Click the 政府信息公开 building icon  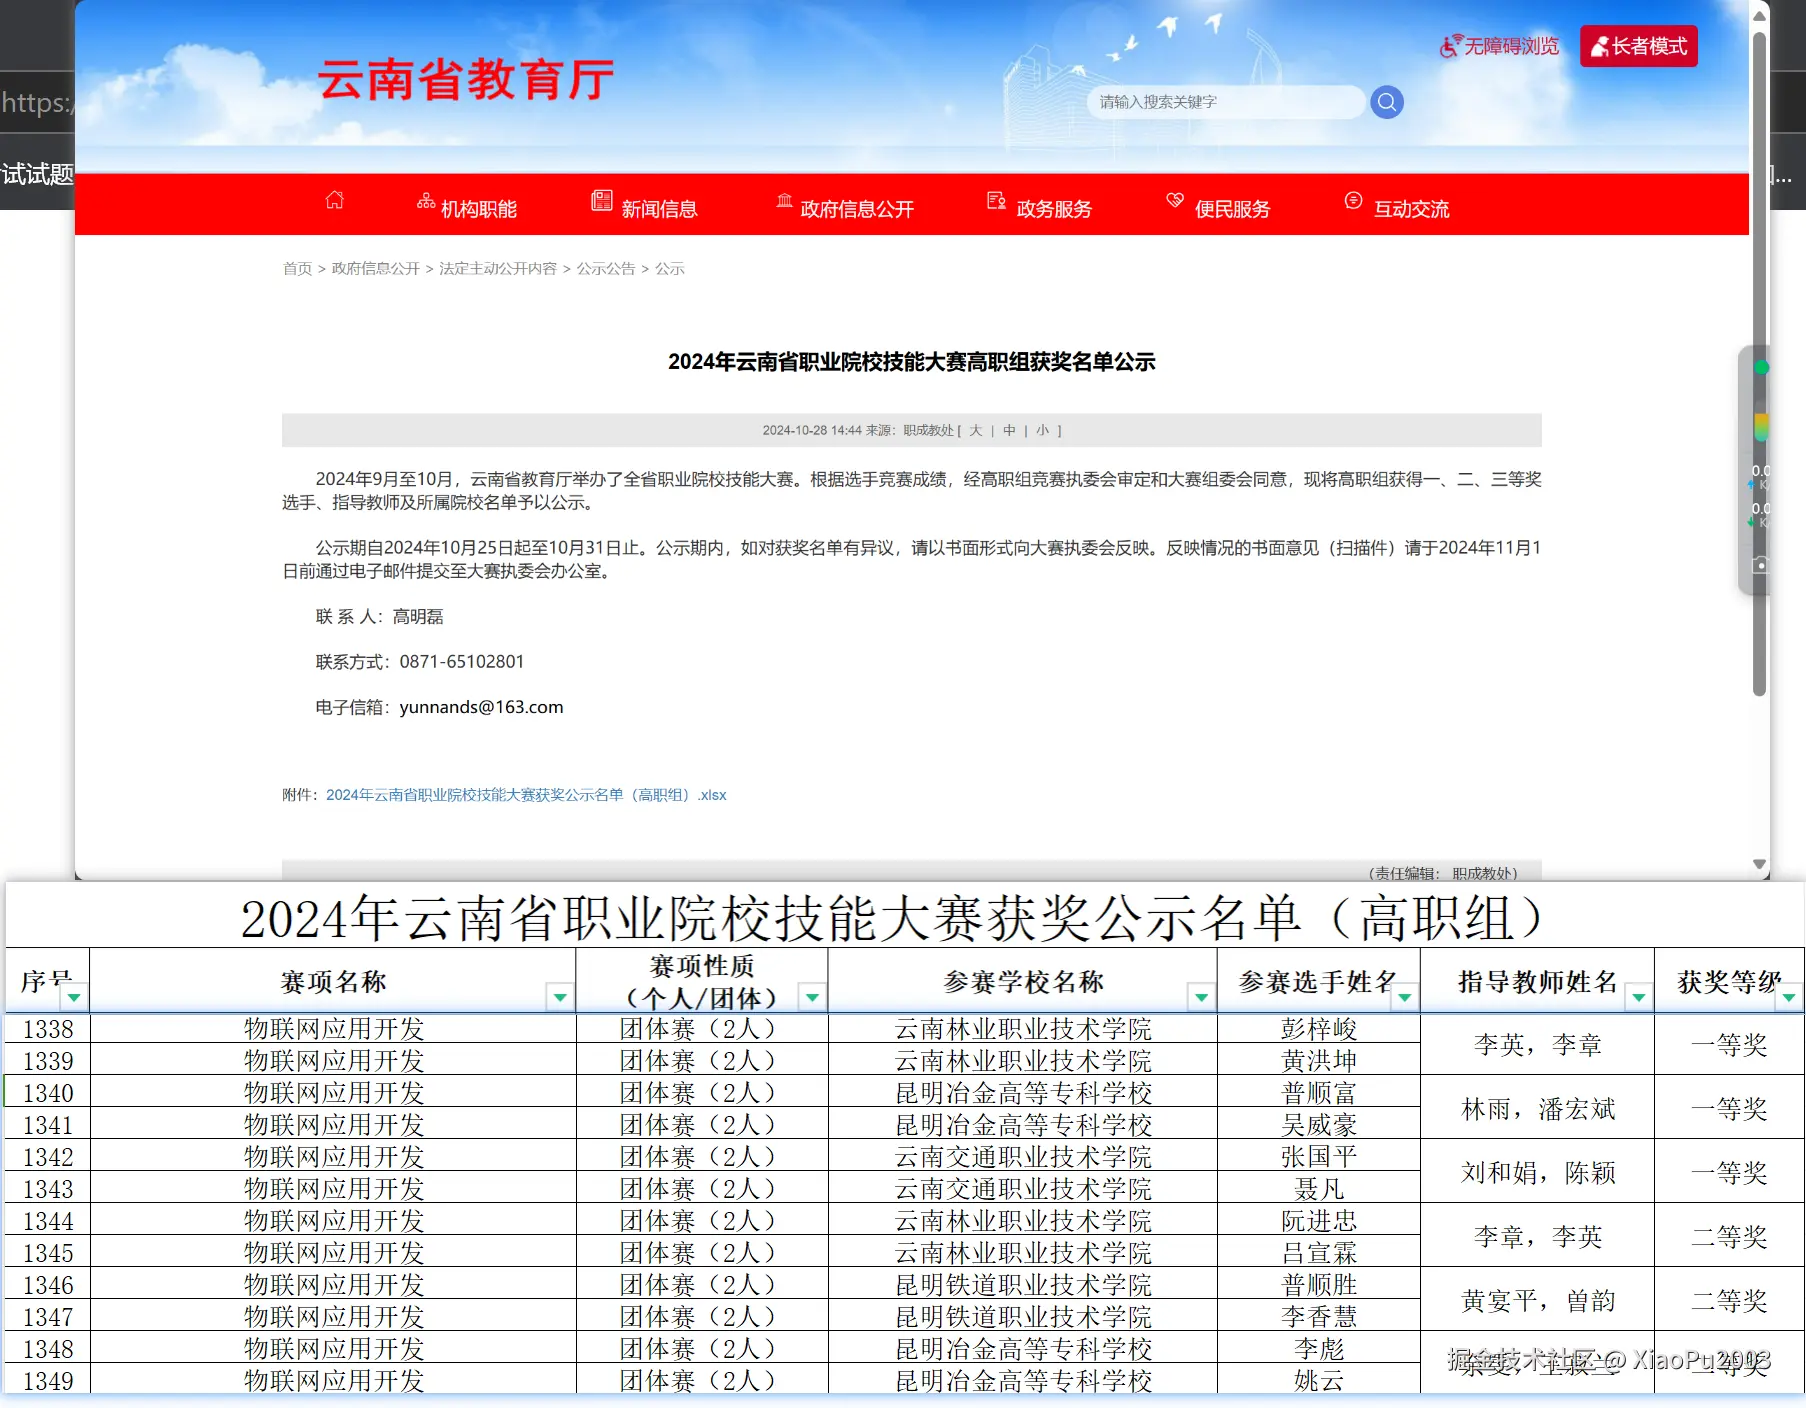point(786,200)
